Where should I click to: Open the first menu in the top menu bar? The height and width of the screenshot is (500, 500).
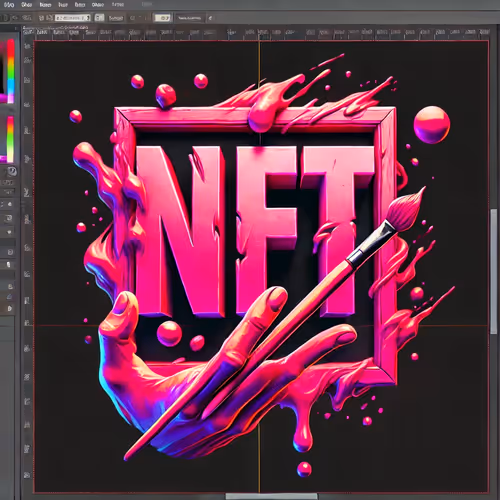tap(8, 5)
